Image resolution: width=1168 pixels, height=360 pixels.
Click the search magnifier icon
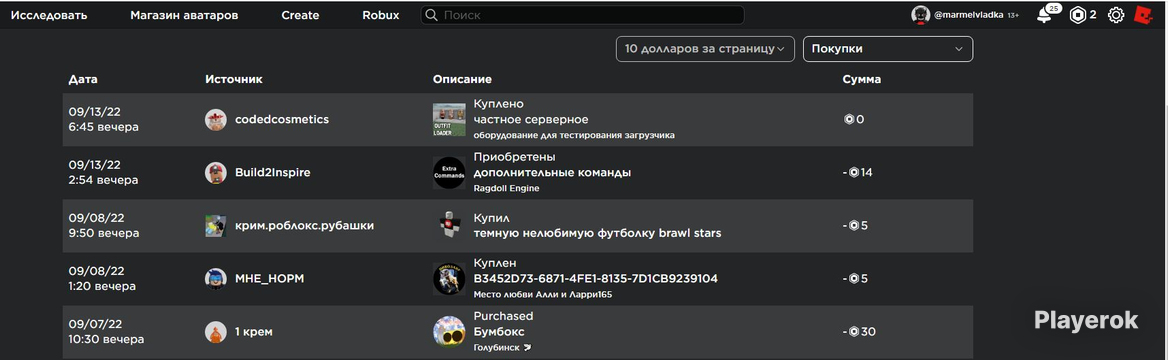pyautogui.click(x=431, y=15)
